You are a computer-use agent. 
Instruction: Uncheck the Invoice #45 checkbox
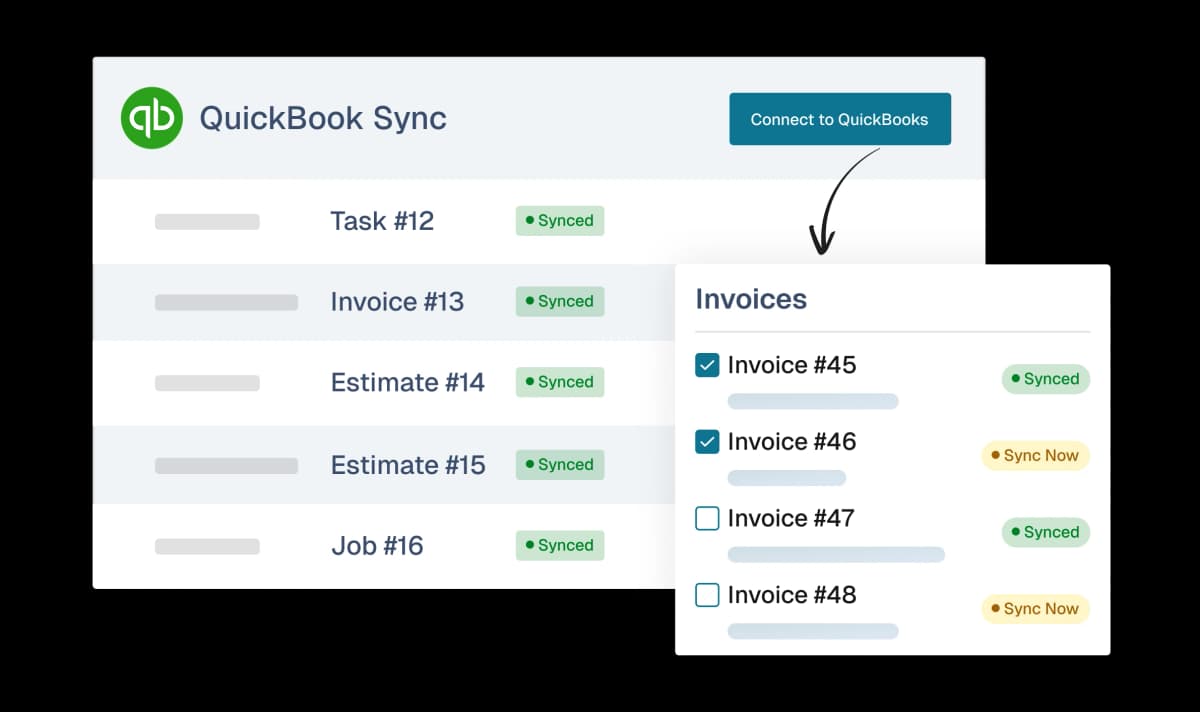(707, 365)
